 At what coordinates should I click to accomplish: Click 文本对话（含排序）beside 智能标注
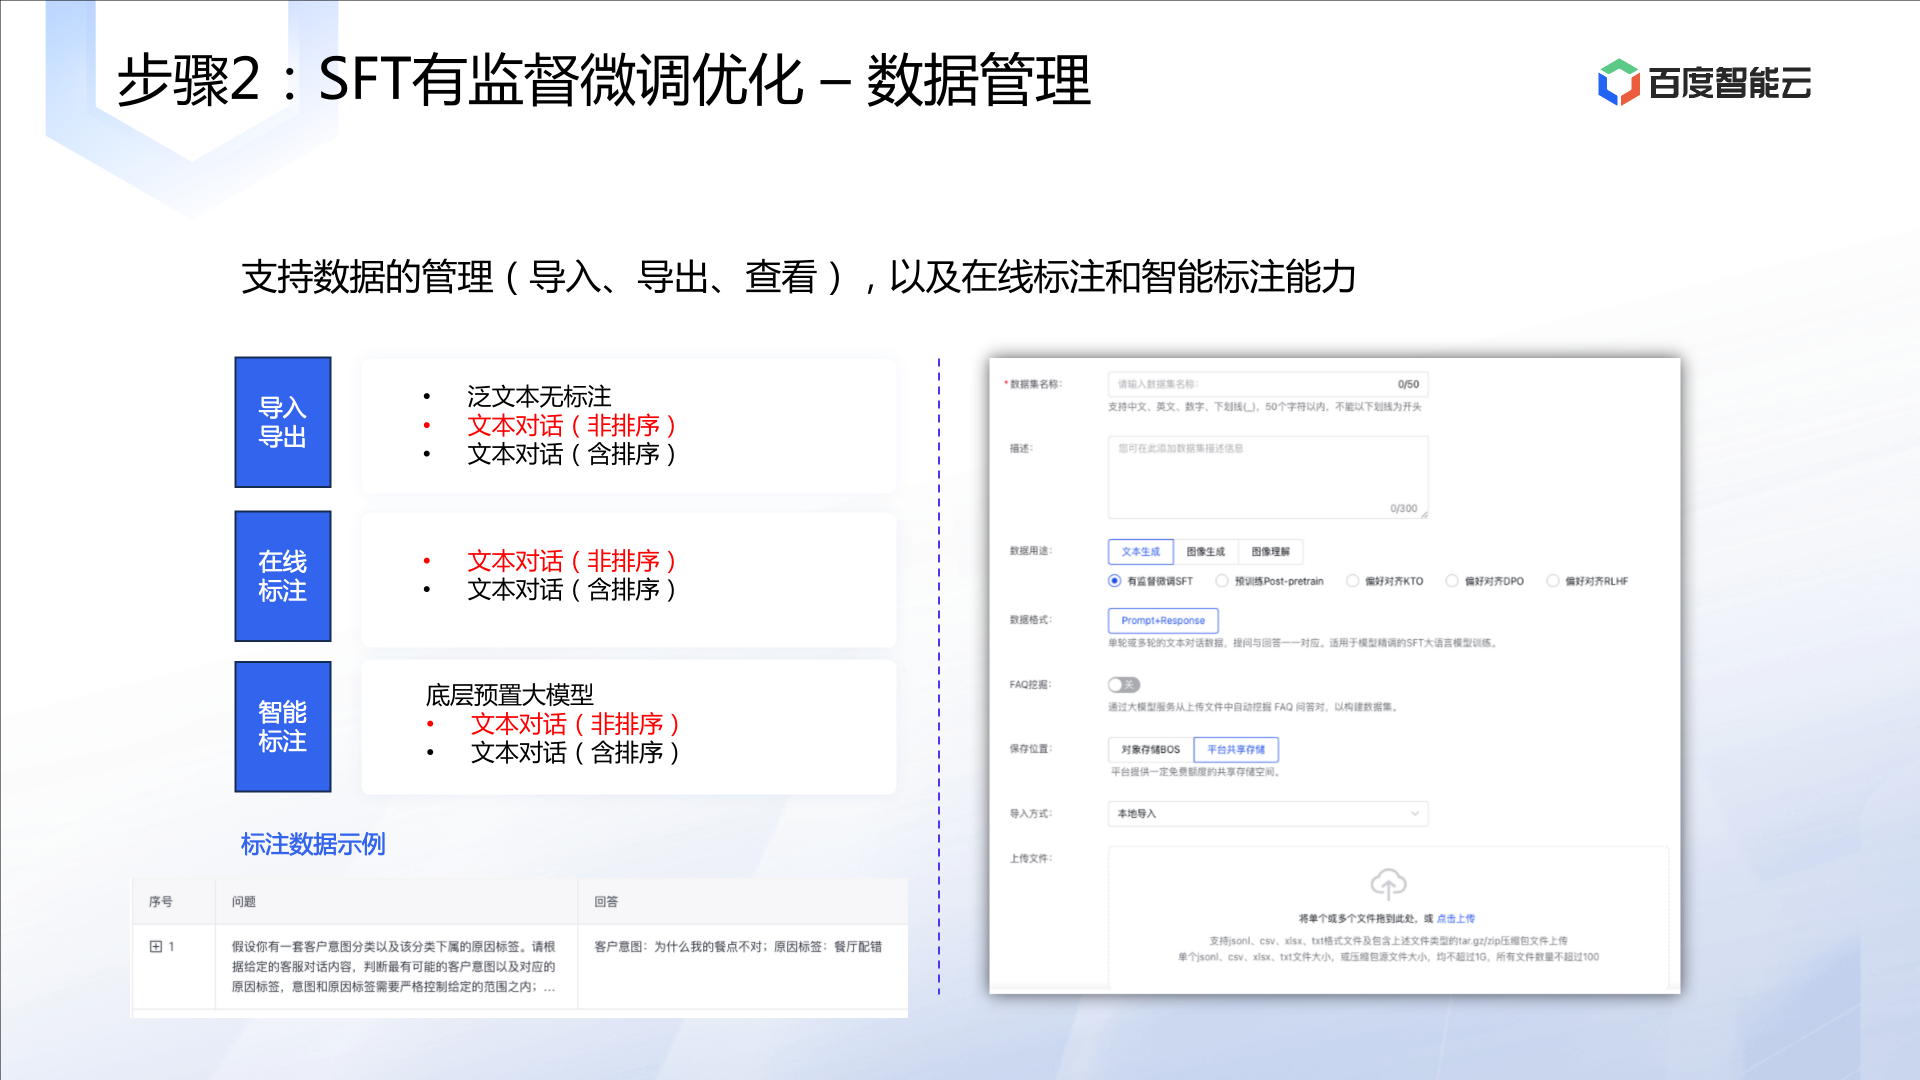click(576, 753)
